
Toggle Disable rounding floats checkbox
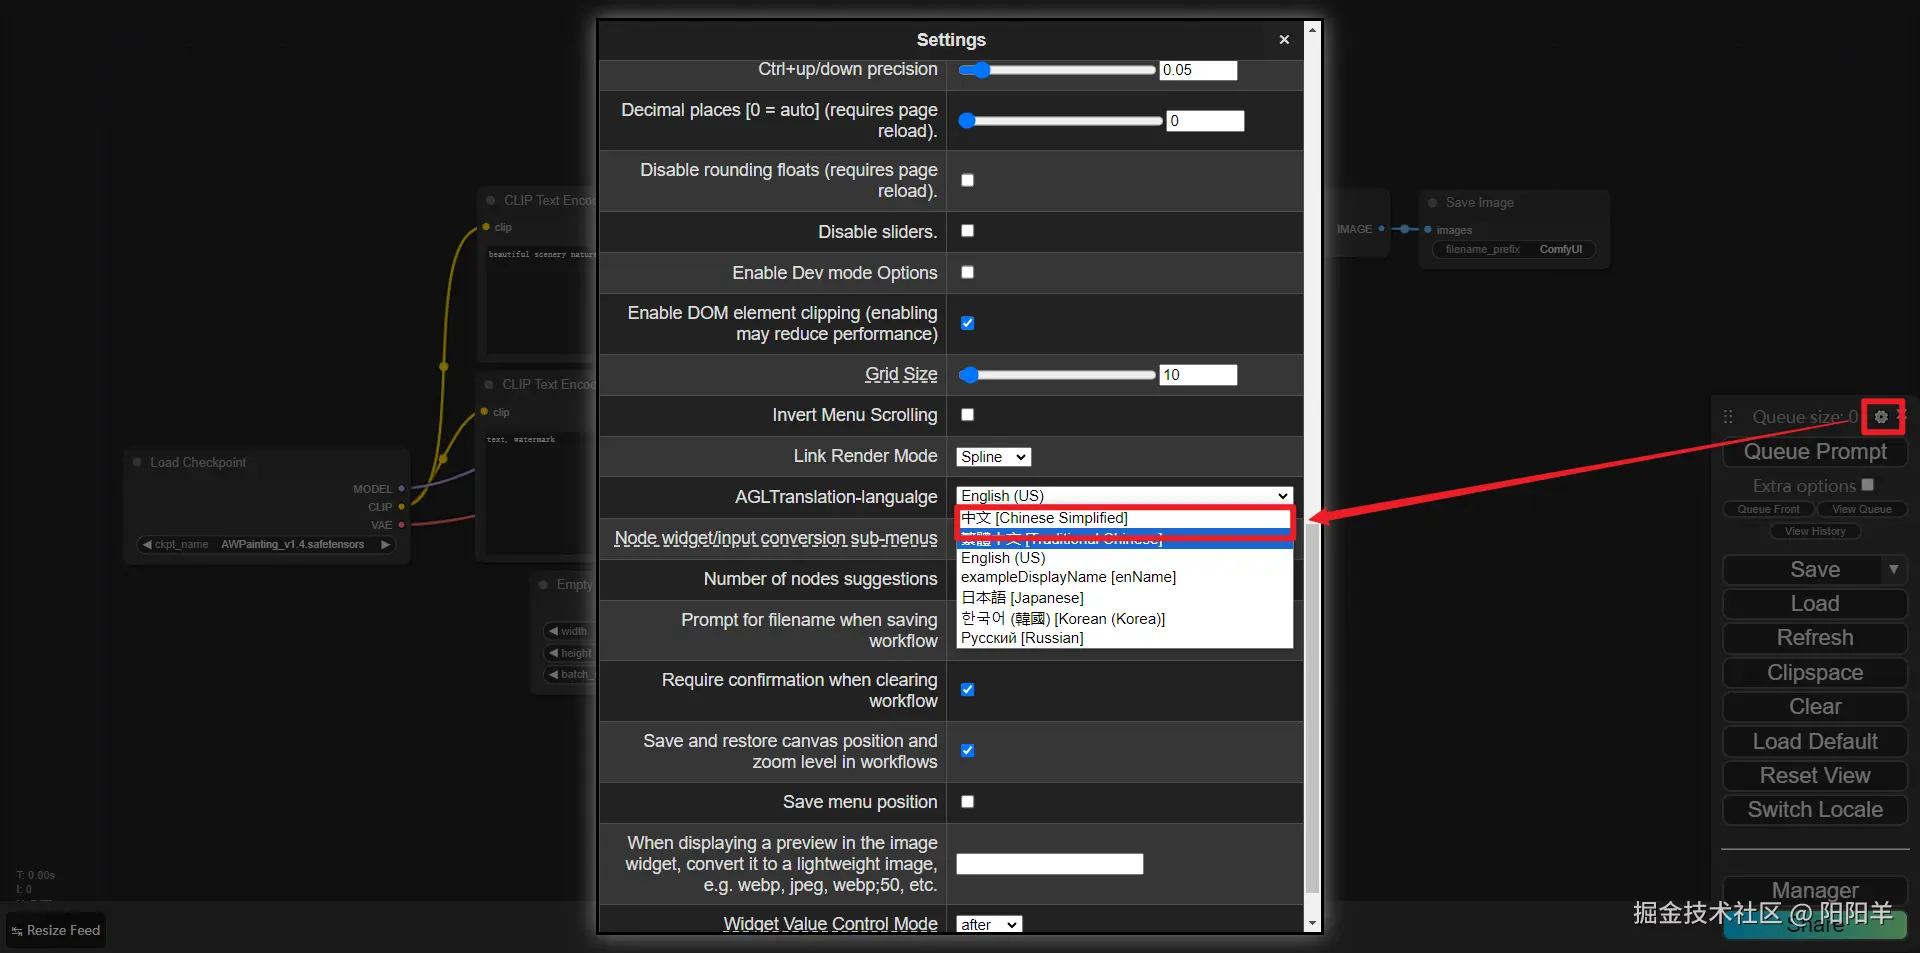(x=967, y=180)
